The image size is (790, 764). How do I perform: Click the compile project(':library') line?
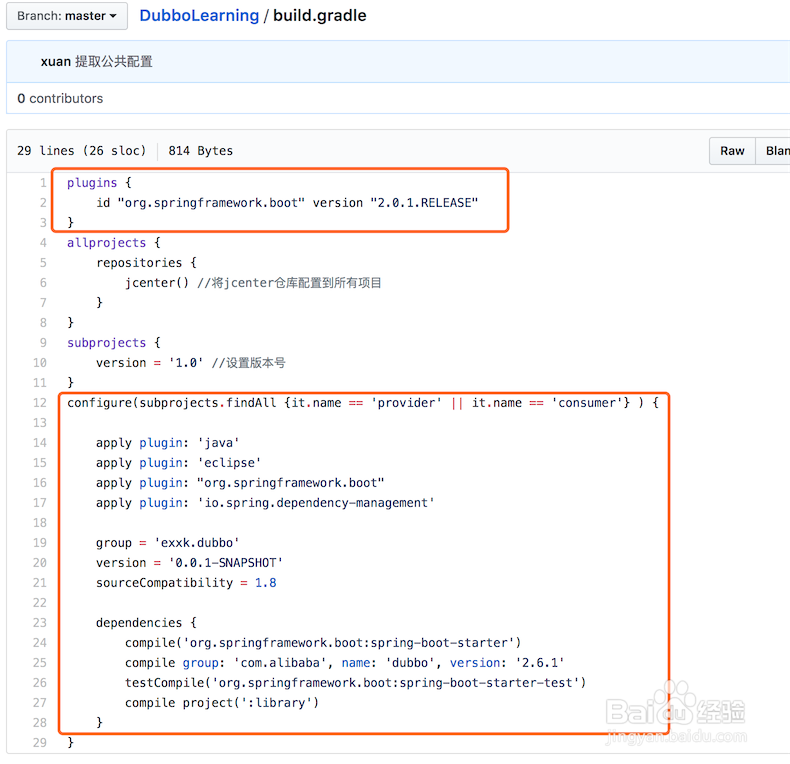222,703
